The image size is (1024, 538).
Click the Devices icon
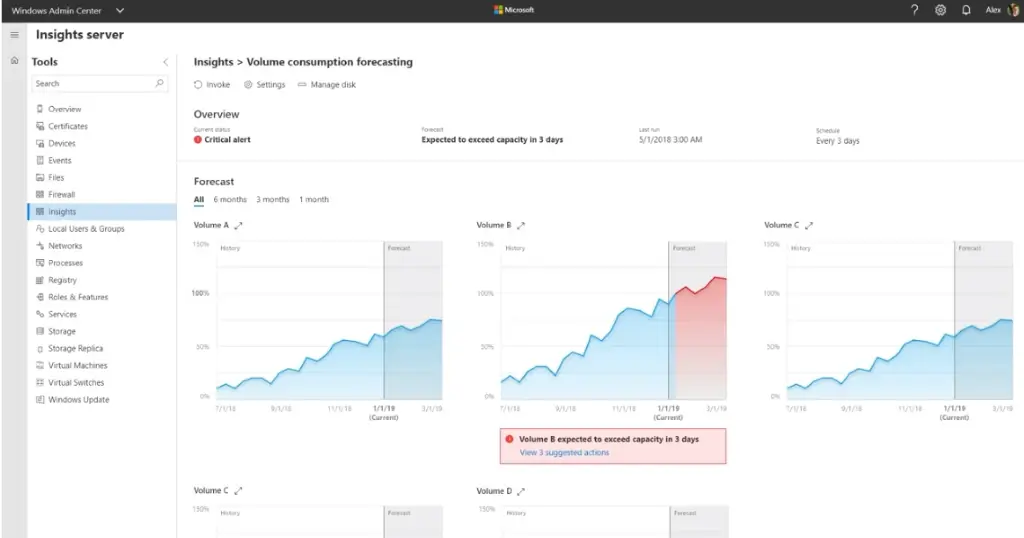click(x=40, y=143)
